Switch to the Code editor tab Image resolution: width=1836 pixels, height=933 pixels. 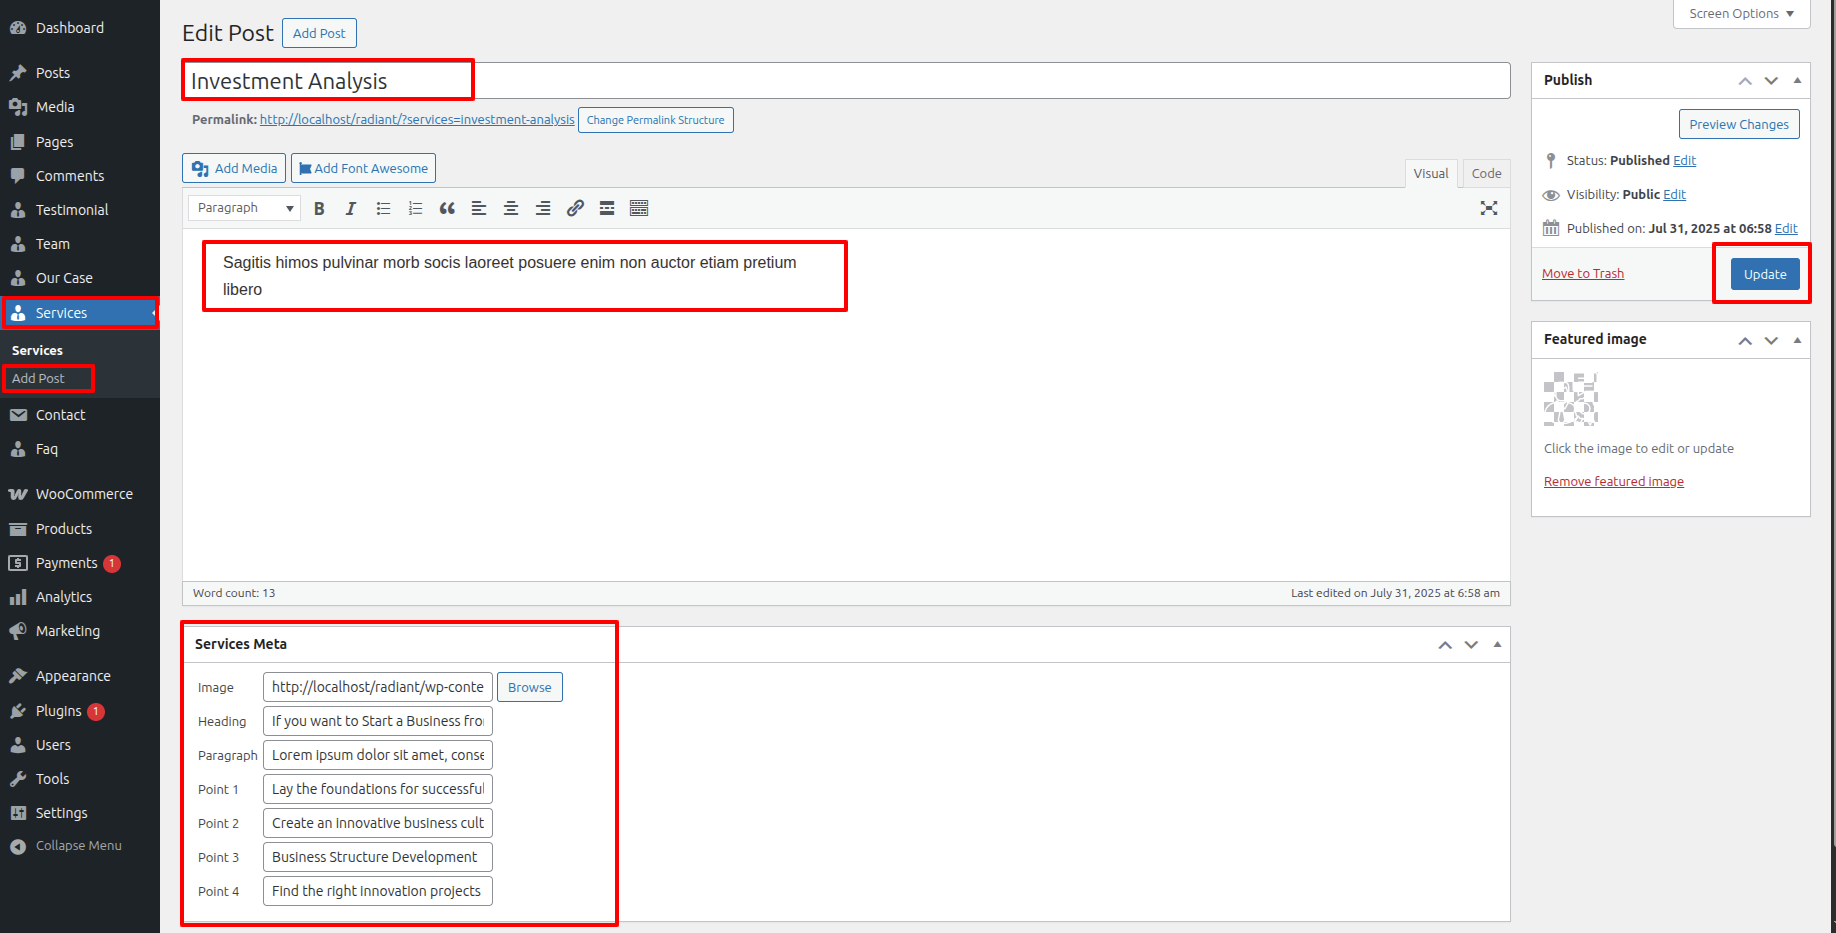click(x=1486, y=173)
